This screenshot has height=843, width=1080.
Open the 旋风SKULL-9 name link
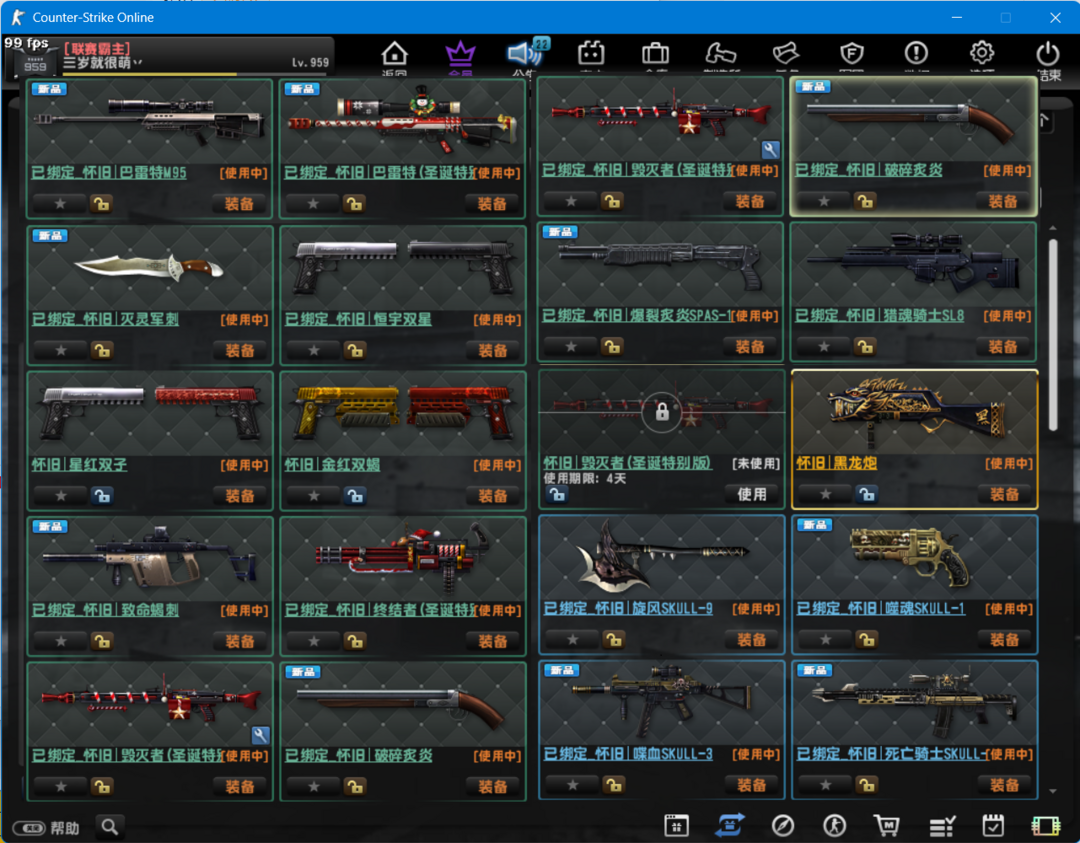[x=628, y=609]
